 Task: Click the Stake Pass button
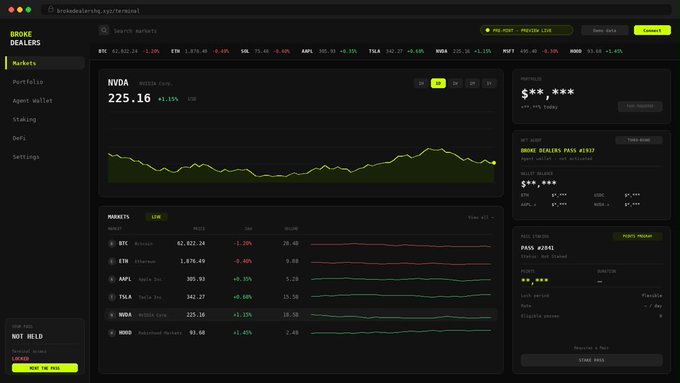pos(592,360)
